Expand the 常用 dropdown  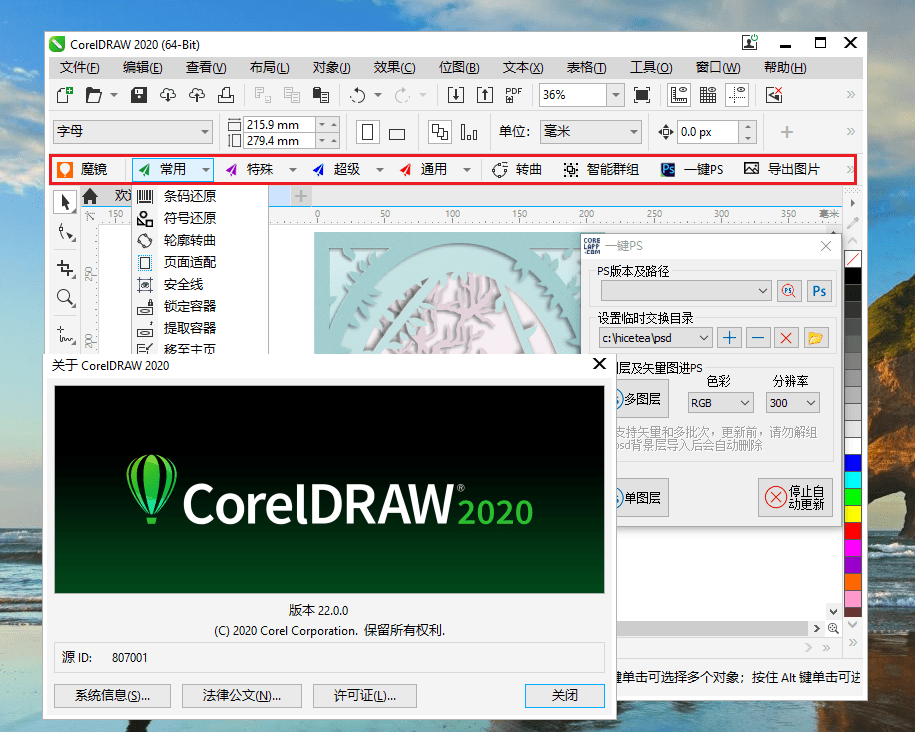point(205,170)
